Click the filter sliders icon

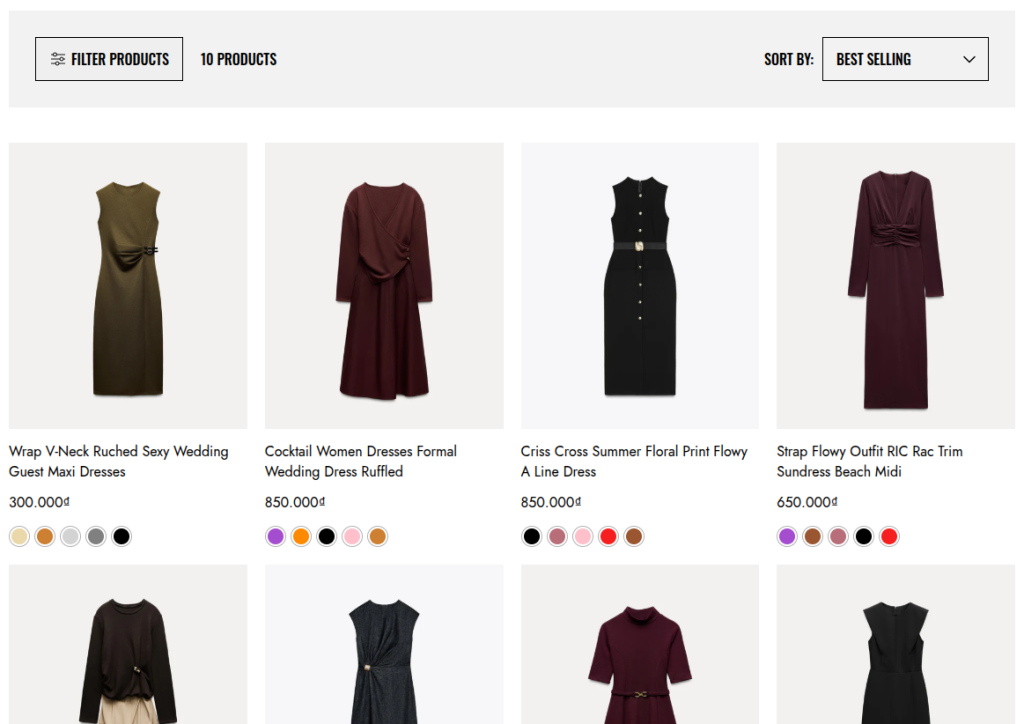[x=58, y=59]
